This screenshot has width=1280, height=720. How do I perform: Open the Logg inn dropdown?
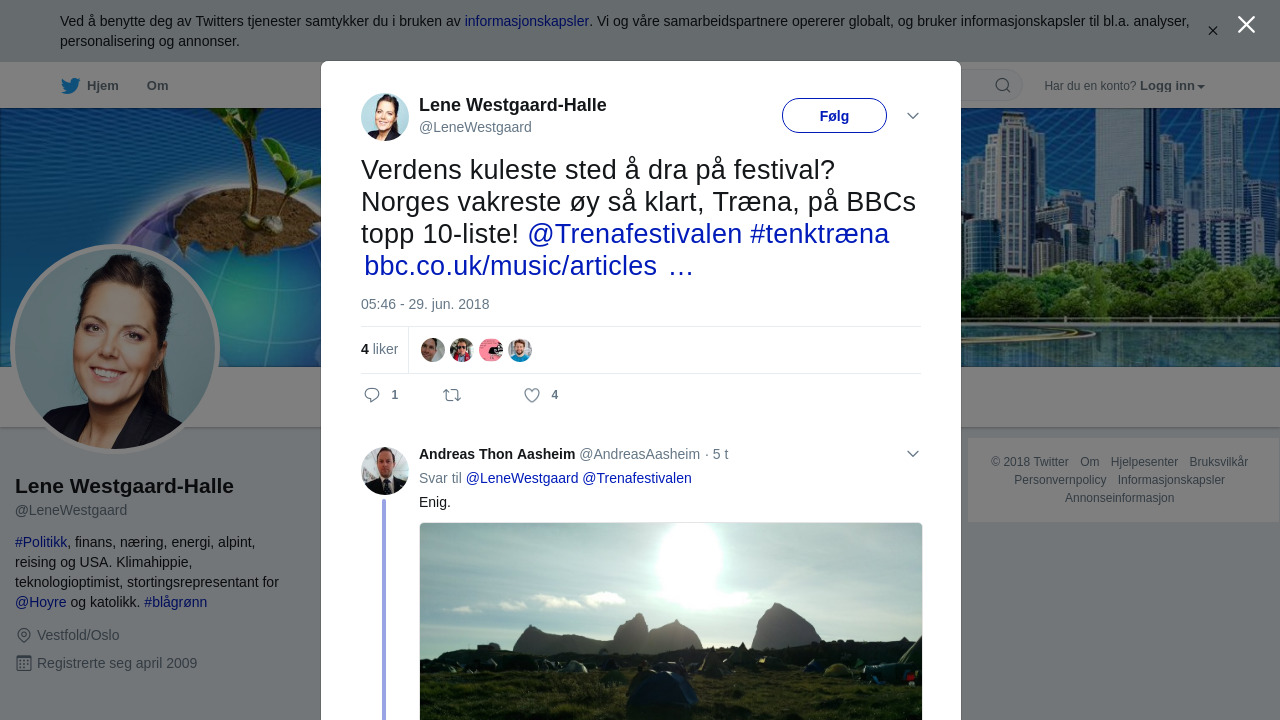(1172, 86)
